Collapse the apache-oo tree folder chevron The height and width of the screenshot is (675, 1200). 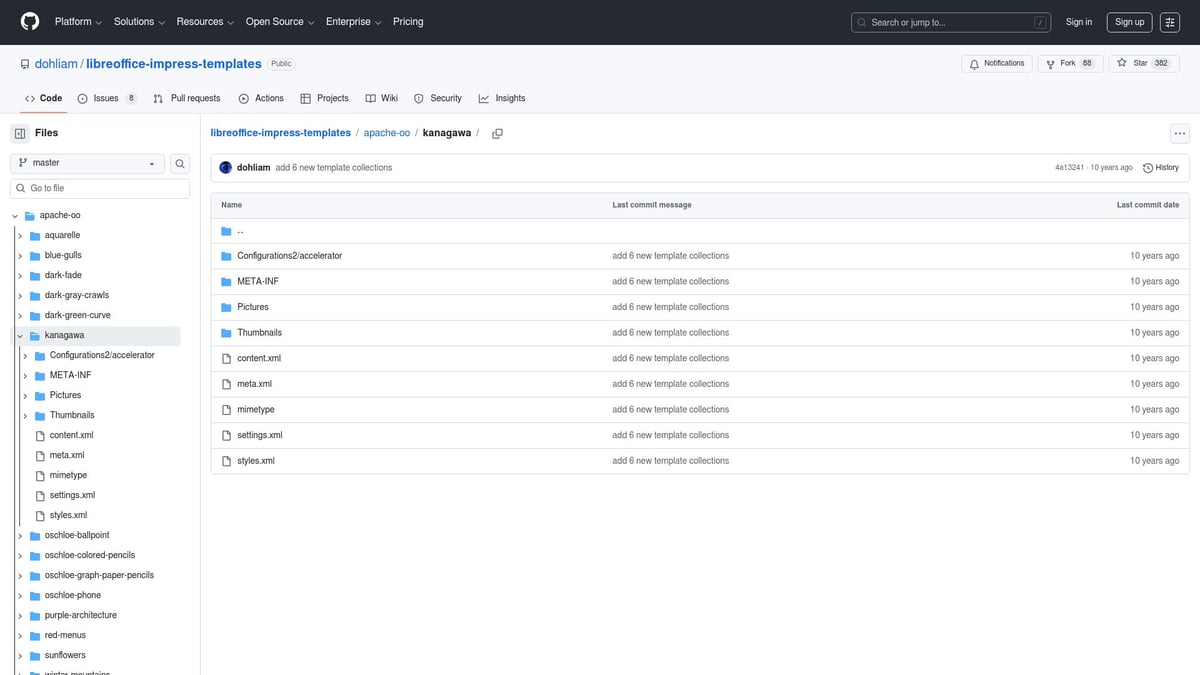[x=15, y=215]
